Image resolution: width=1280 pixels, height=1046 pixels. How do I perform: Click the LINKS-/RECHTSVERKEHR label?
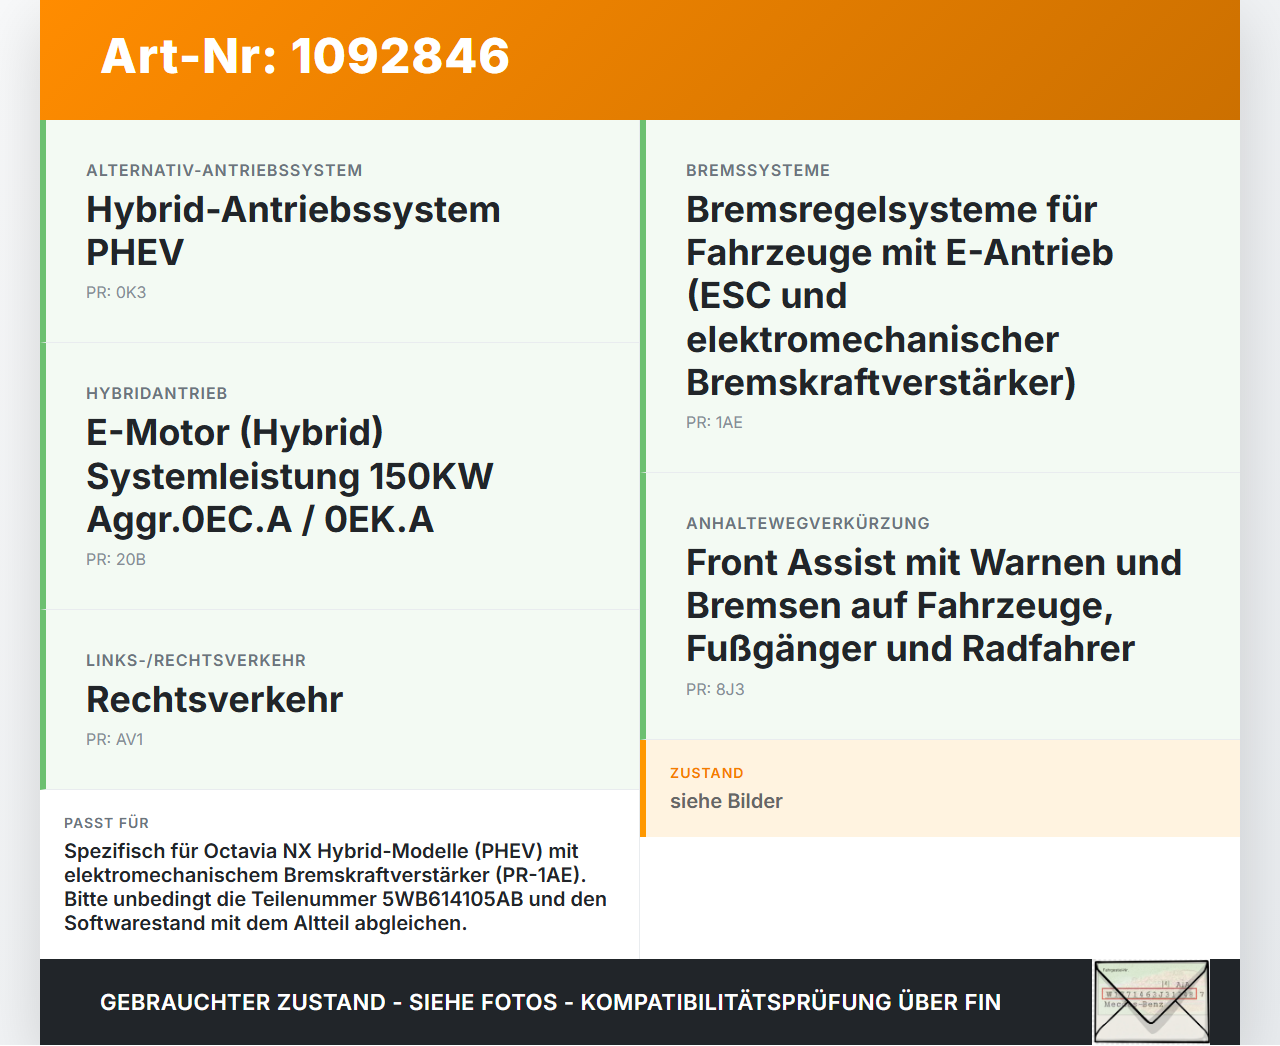[x=196, y=661]
